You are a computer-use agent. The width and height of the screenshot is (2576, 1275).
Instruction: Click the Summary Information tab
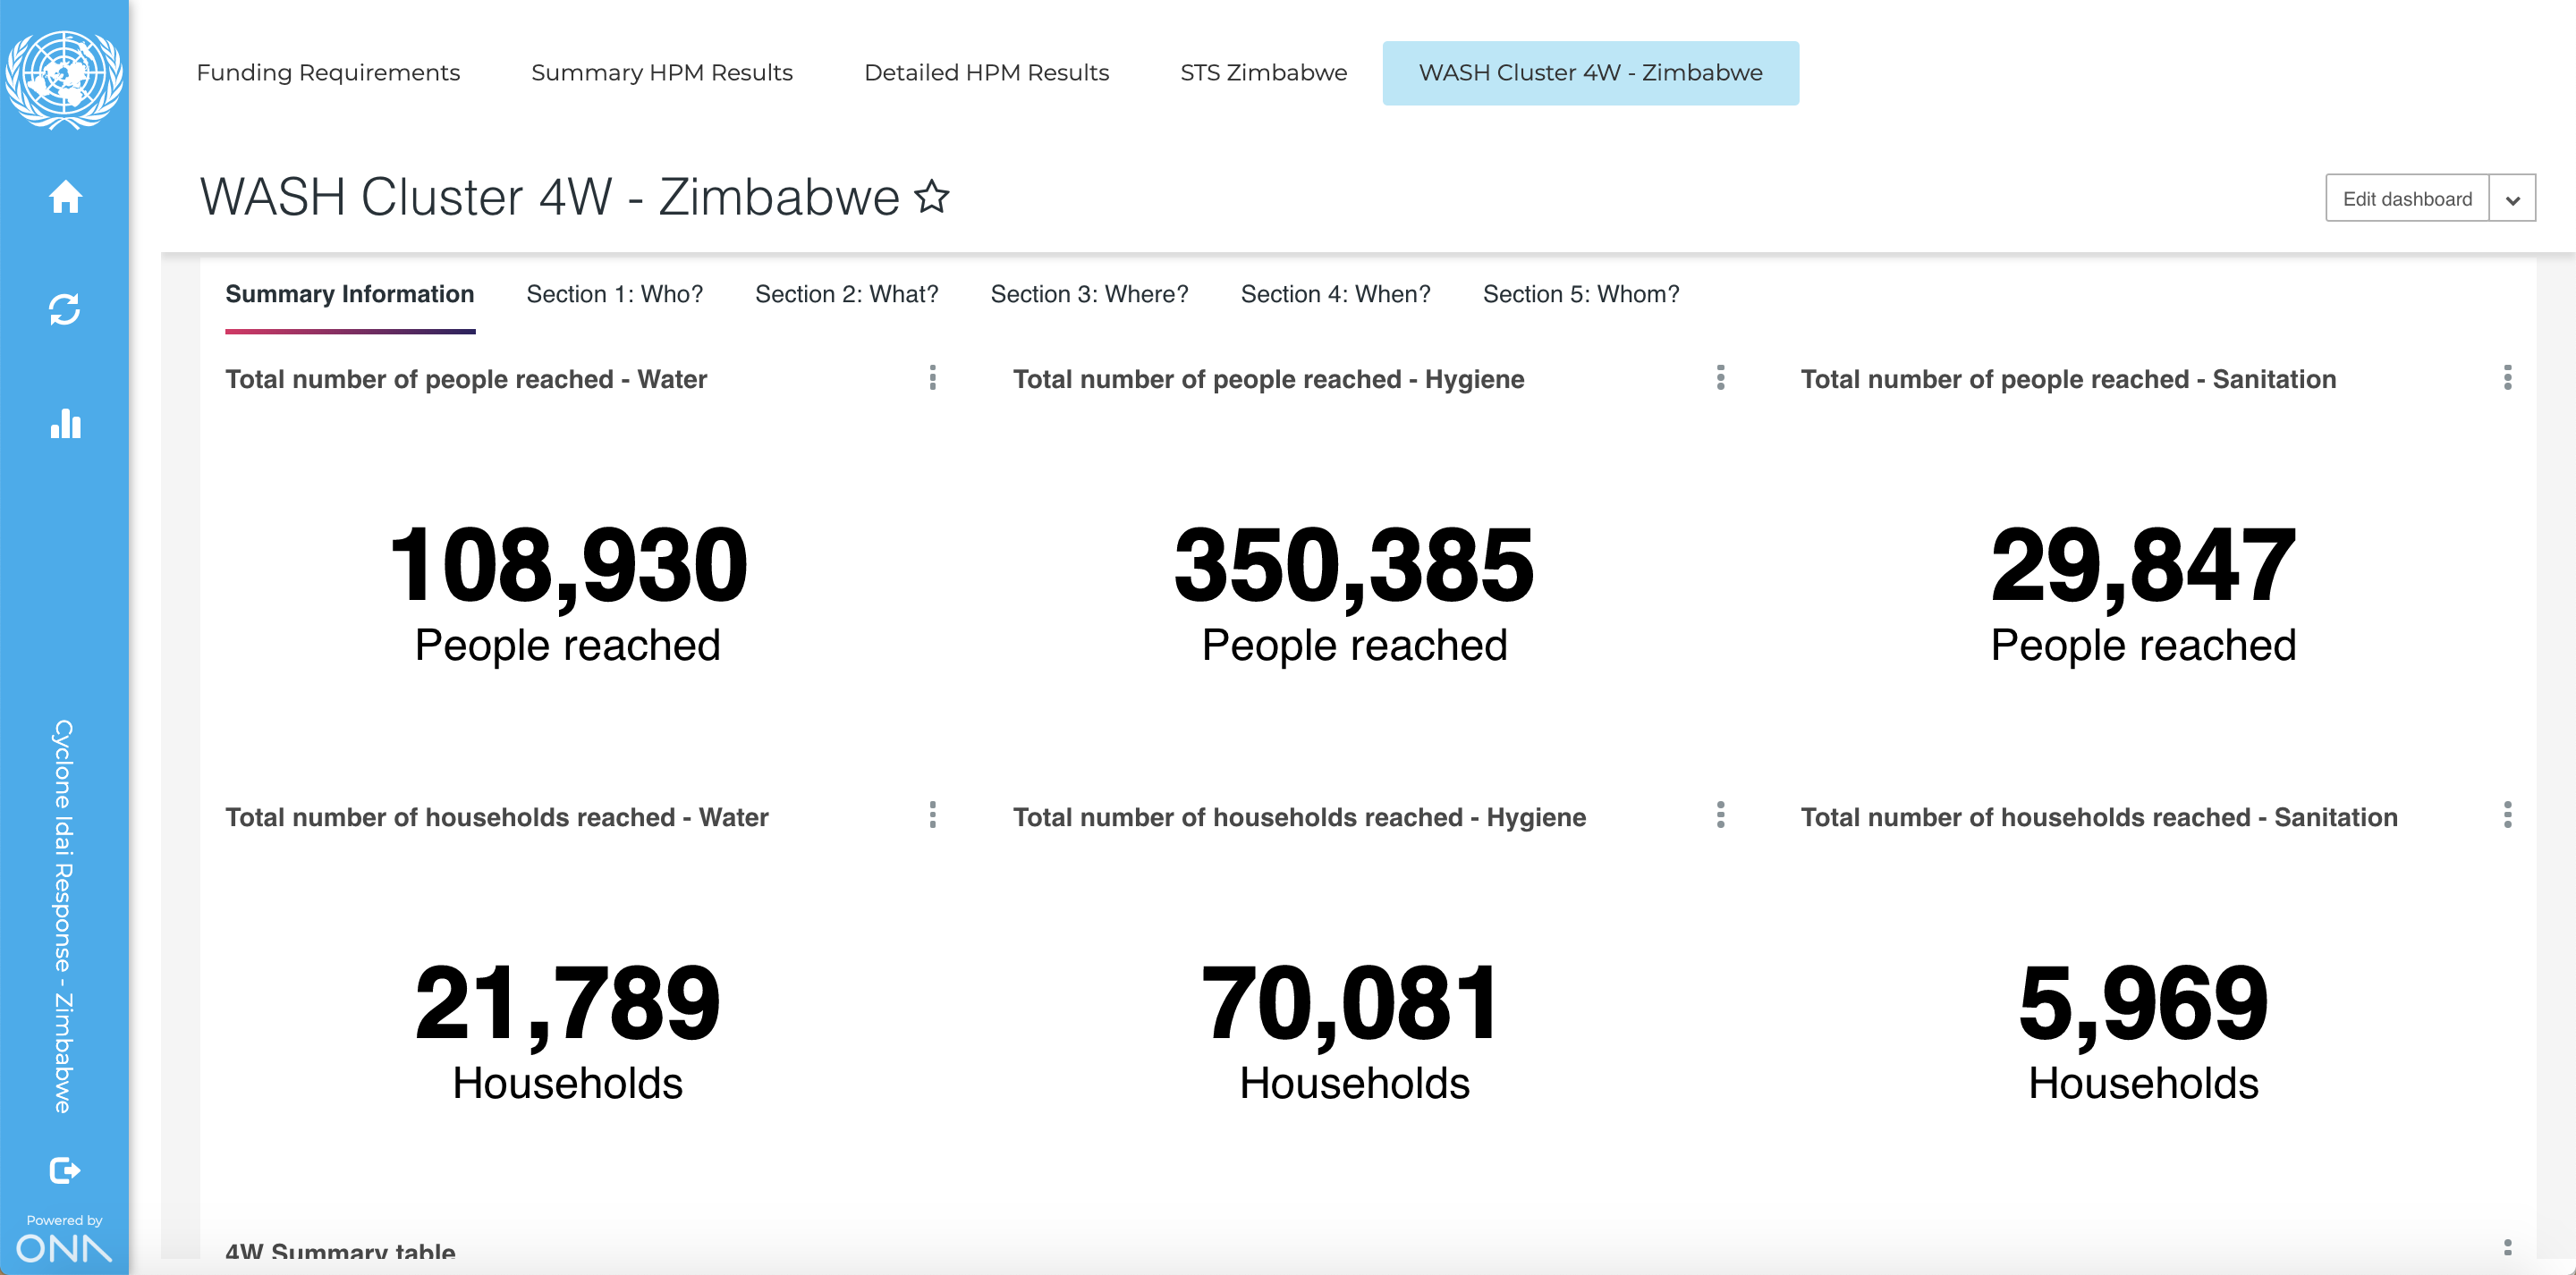click(350, 294)
